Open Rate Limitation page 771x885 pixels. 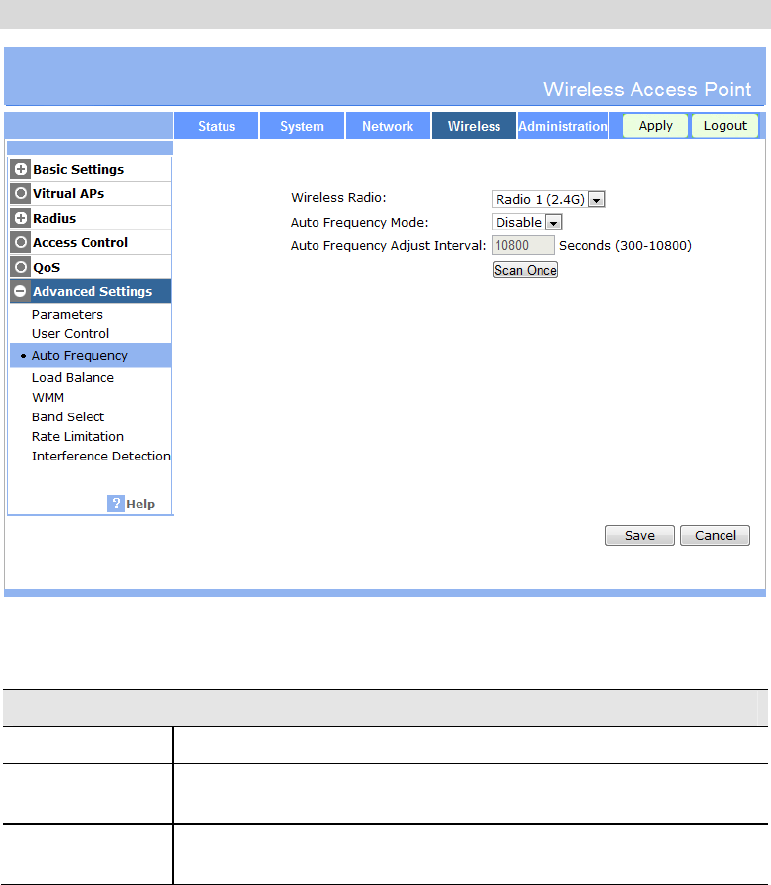point(77,436)
